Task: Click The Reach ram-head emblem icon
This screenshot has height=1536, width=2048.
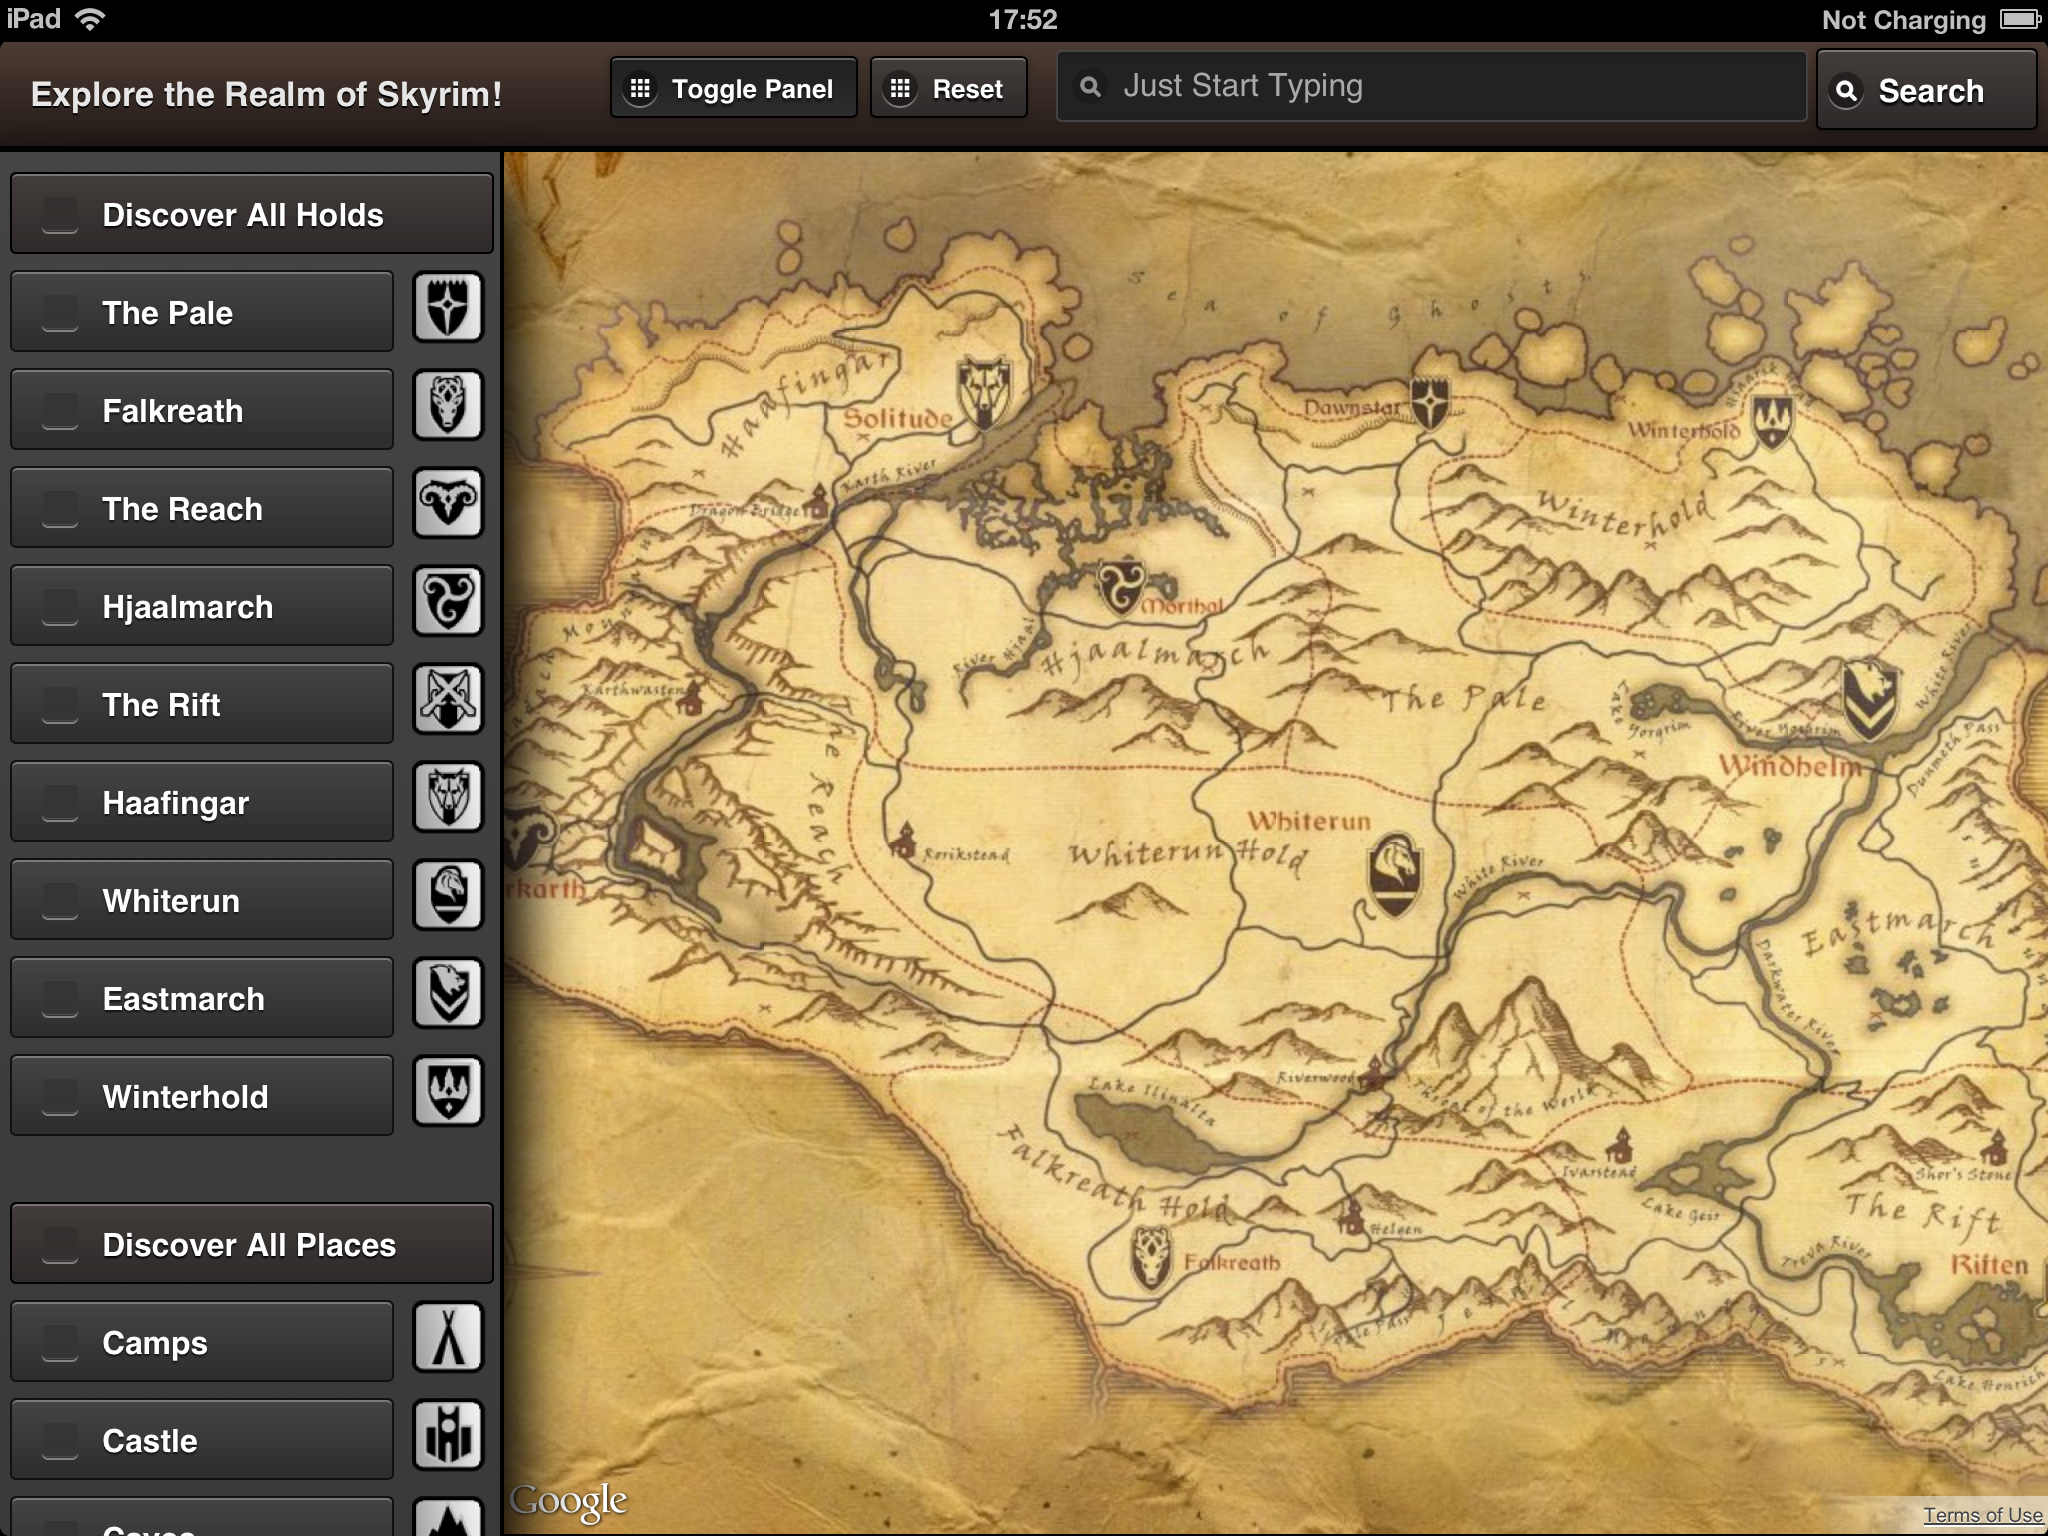Action: point(448,504)
